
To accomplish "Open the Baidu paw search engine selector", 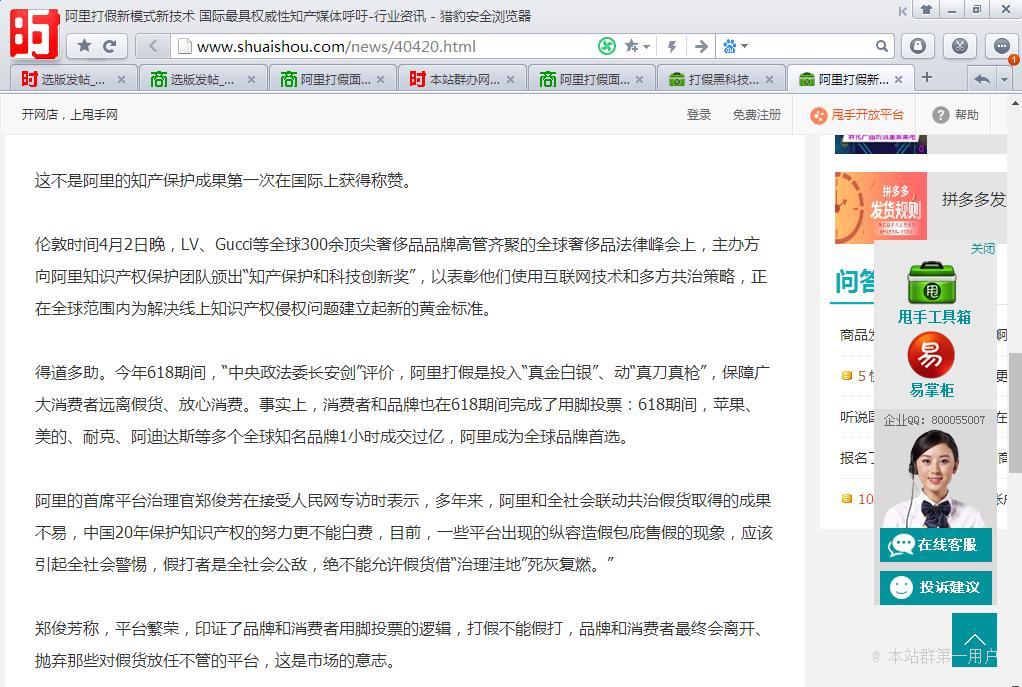I will coord(735,46).
